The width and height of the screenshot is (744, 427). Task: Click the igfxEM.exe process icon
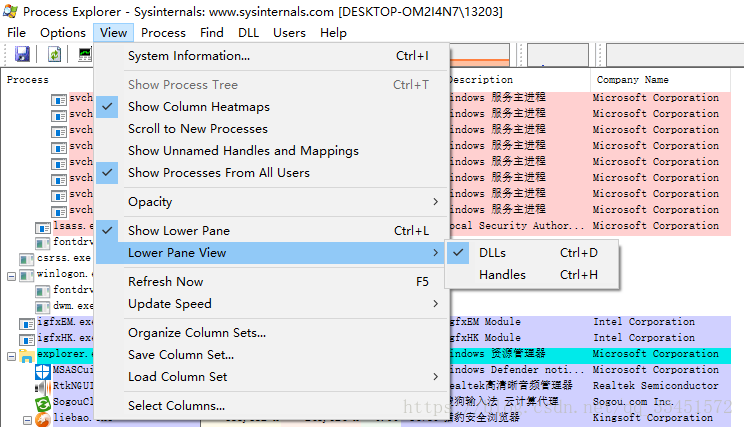click(x=27, y=324)
